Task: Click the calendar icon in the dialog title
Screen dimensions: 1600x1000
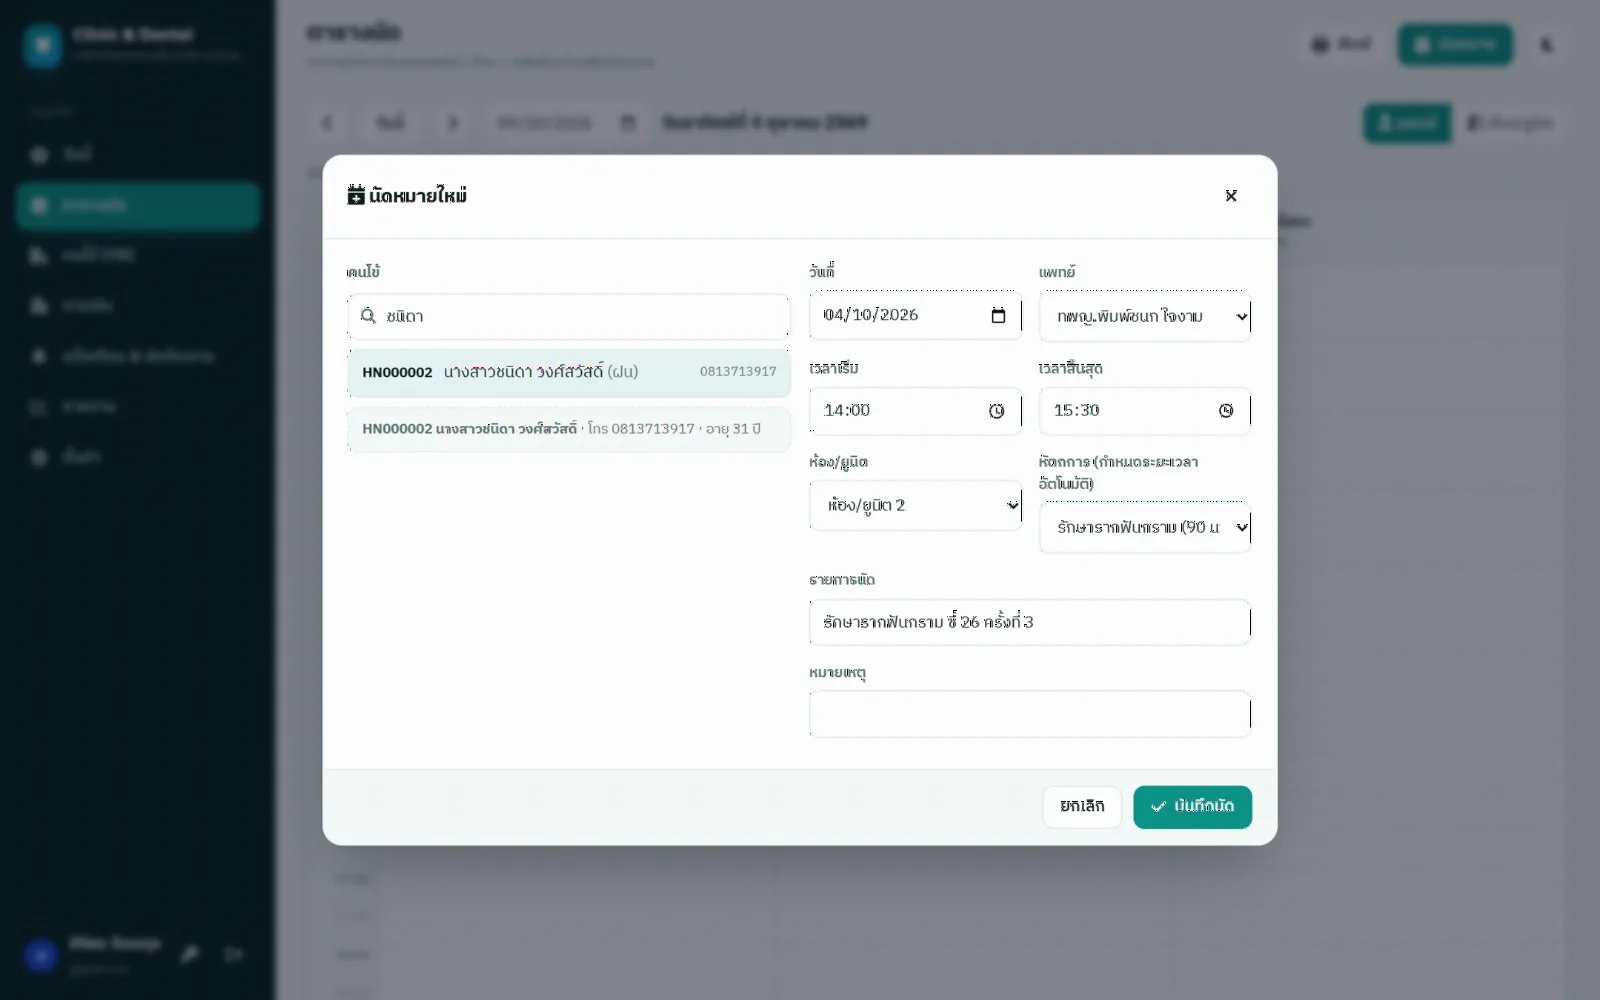Action: [356, 195]
